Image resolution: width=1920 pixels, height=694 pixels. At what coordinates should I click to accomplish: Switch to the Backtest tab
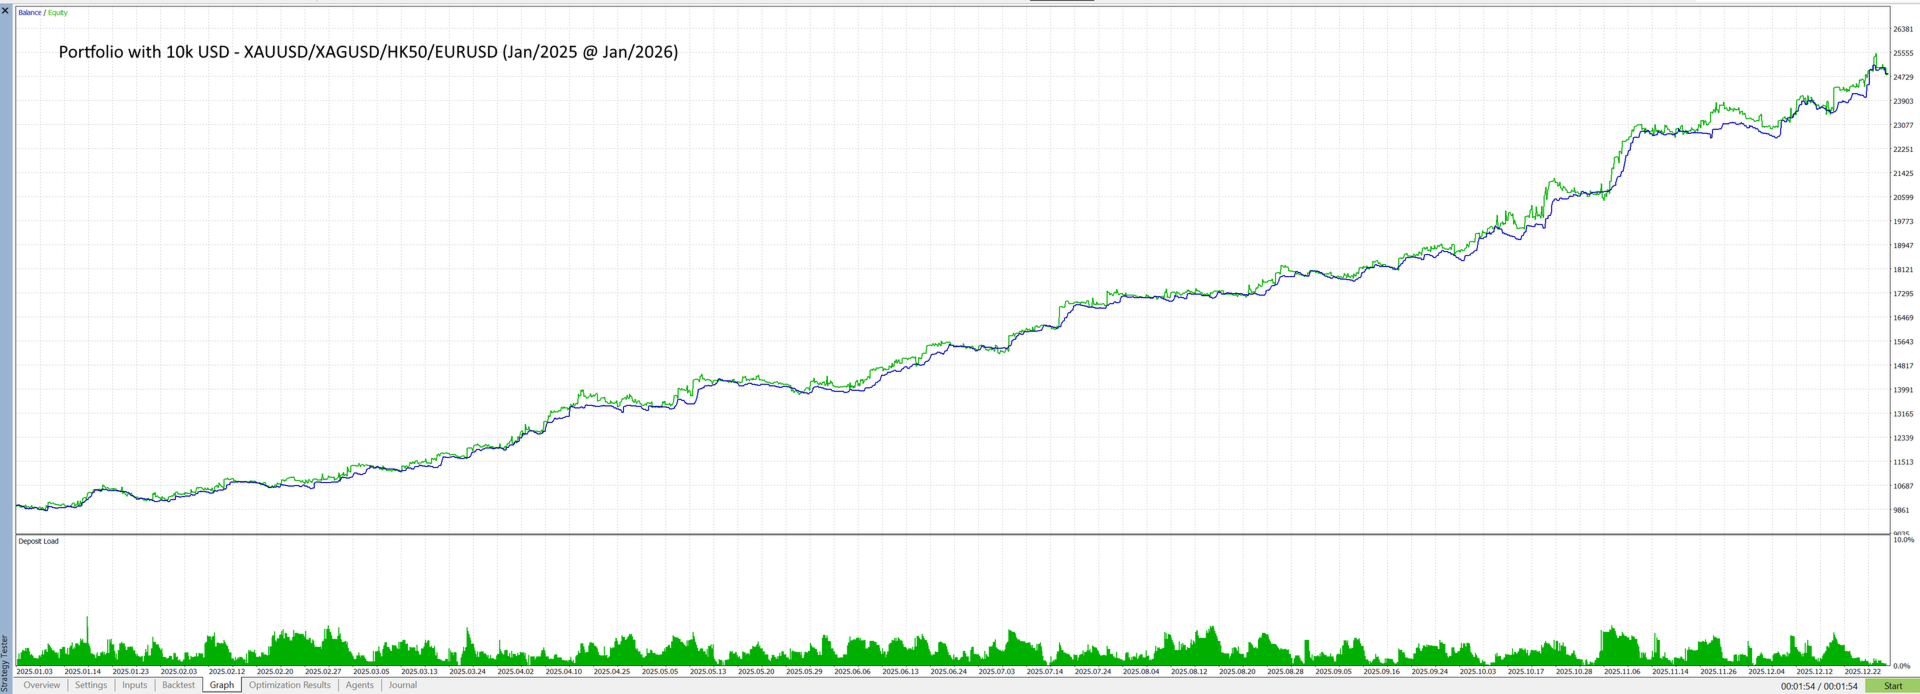point(178,685)
